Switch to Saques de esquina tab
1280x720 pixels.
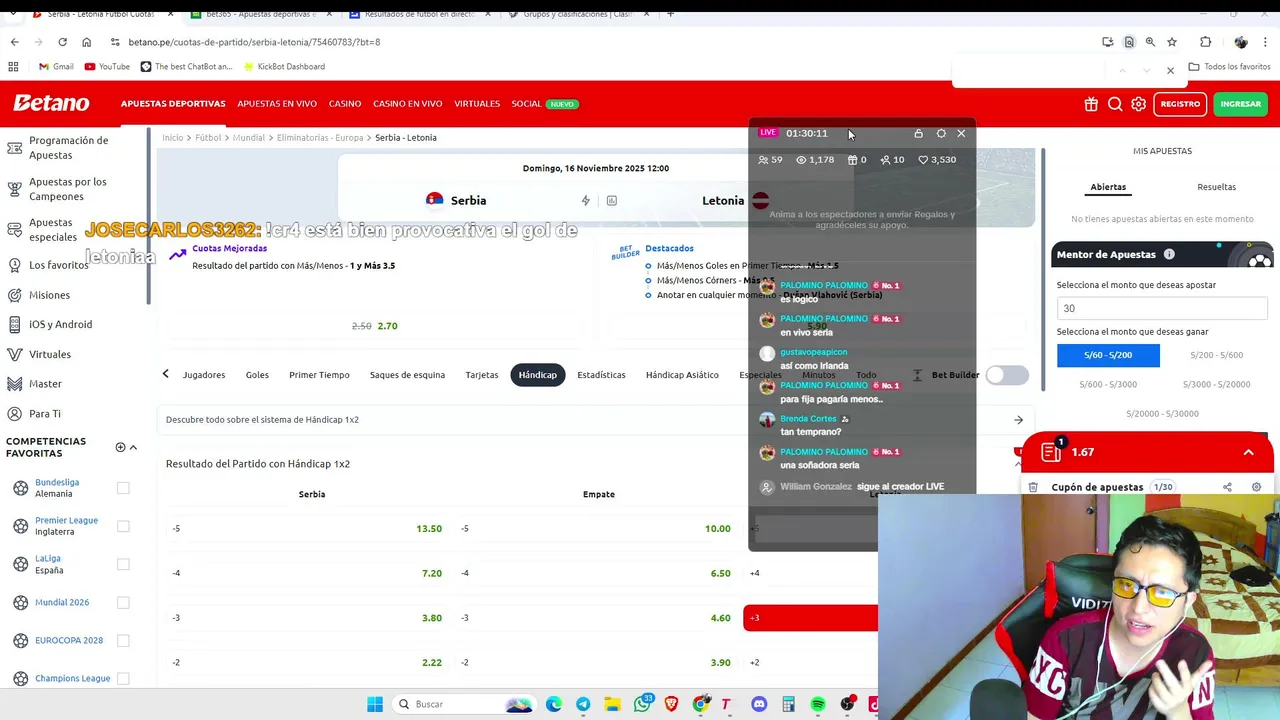coord(407,375)
